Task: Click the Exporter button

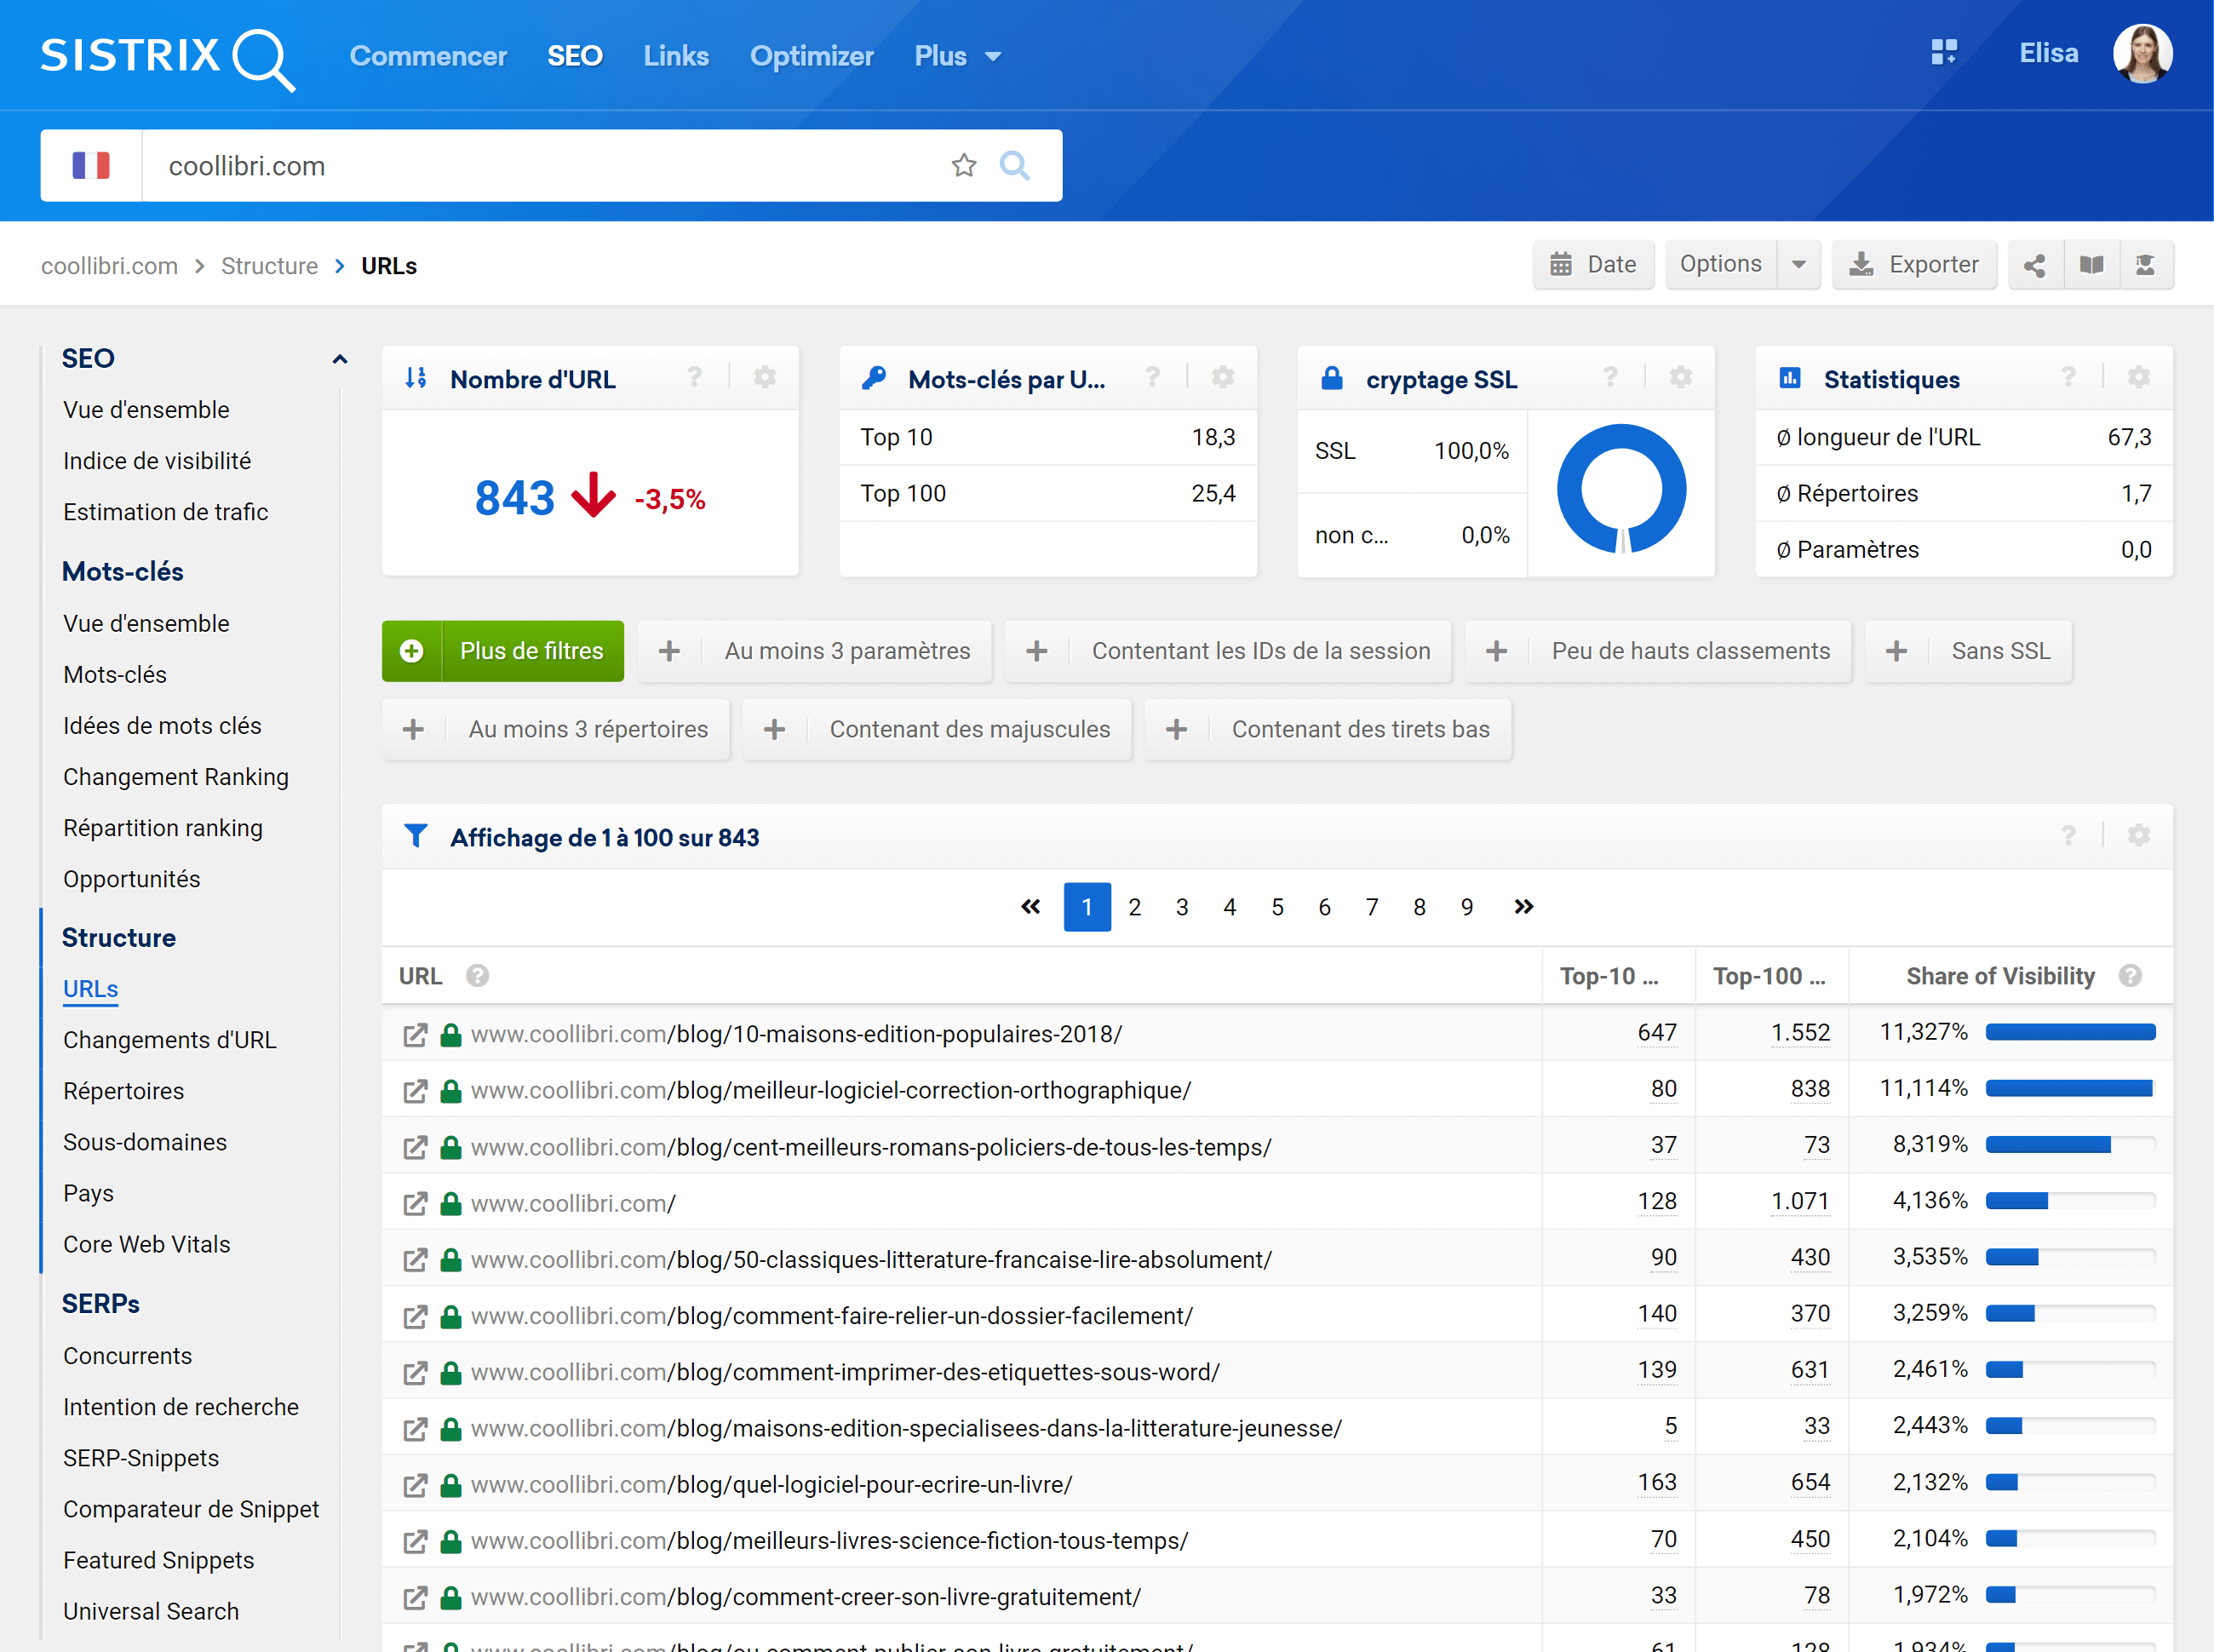Action: coord(1914,265)
